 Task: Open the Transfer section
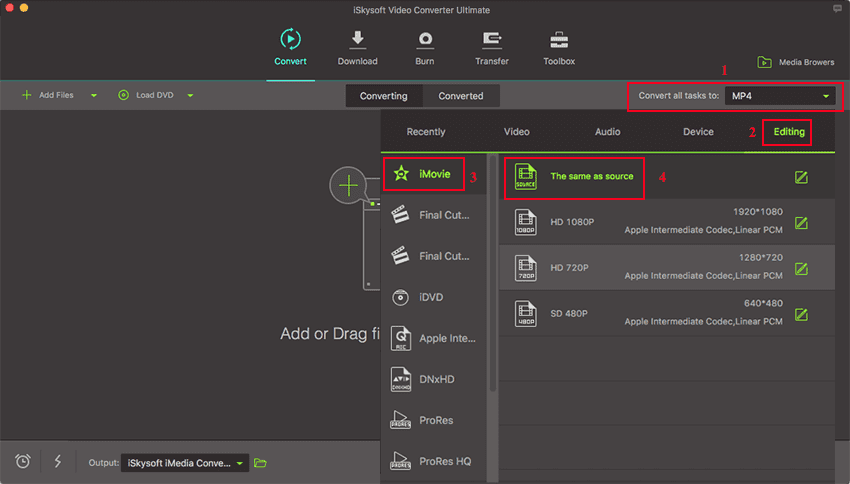click(492, 47)
